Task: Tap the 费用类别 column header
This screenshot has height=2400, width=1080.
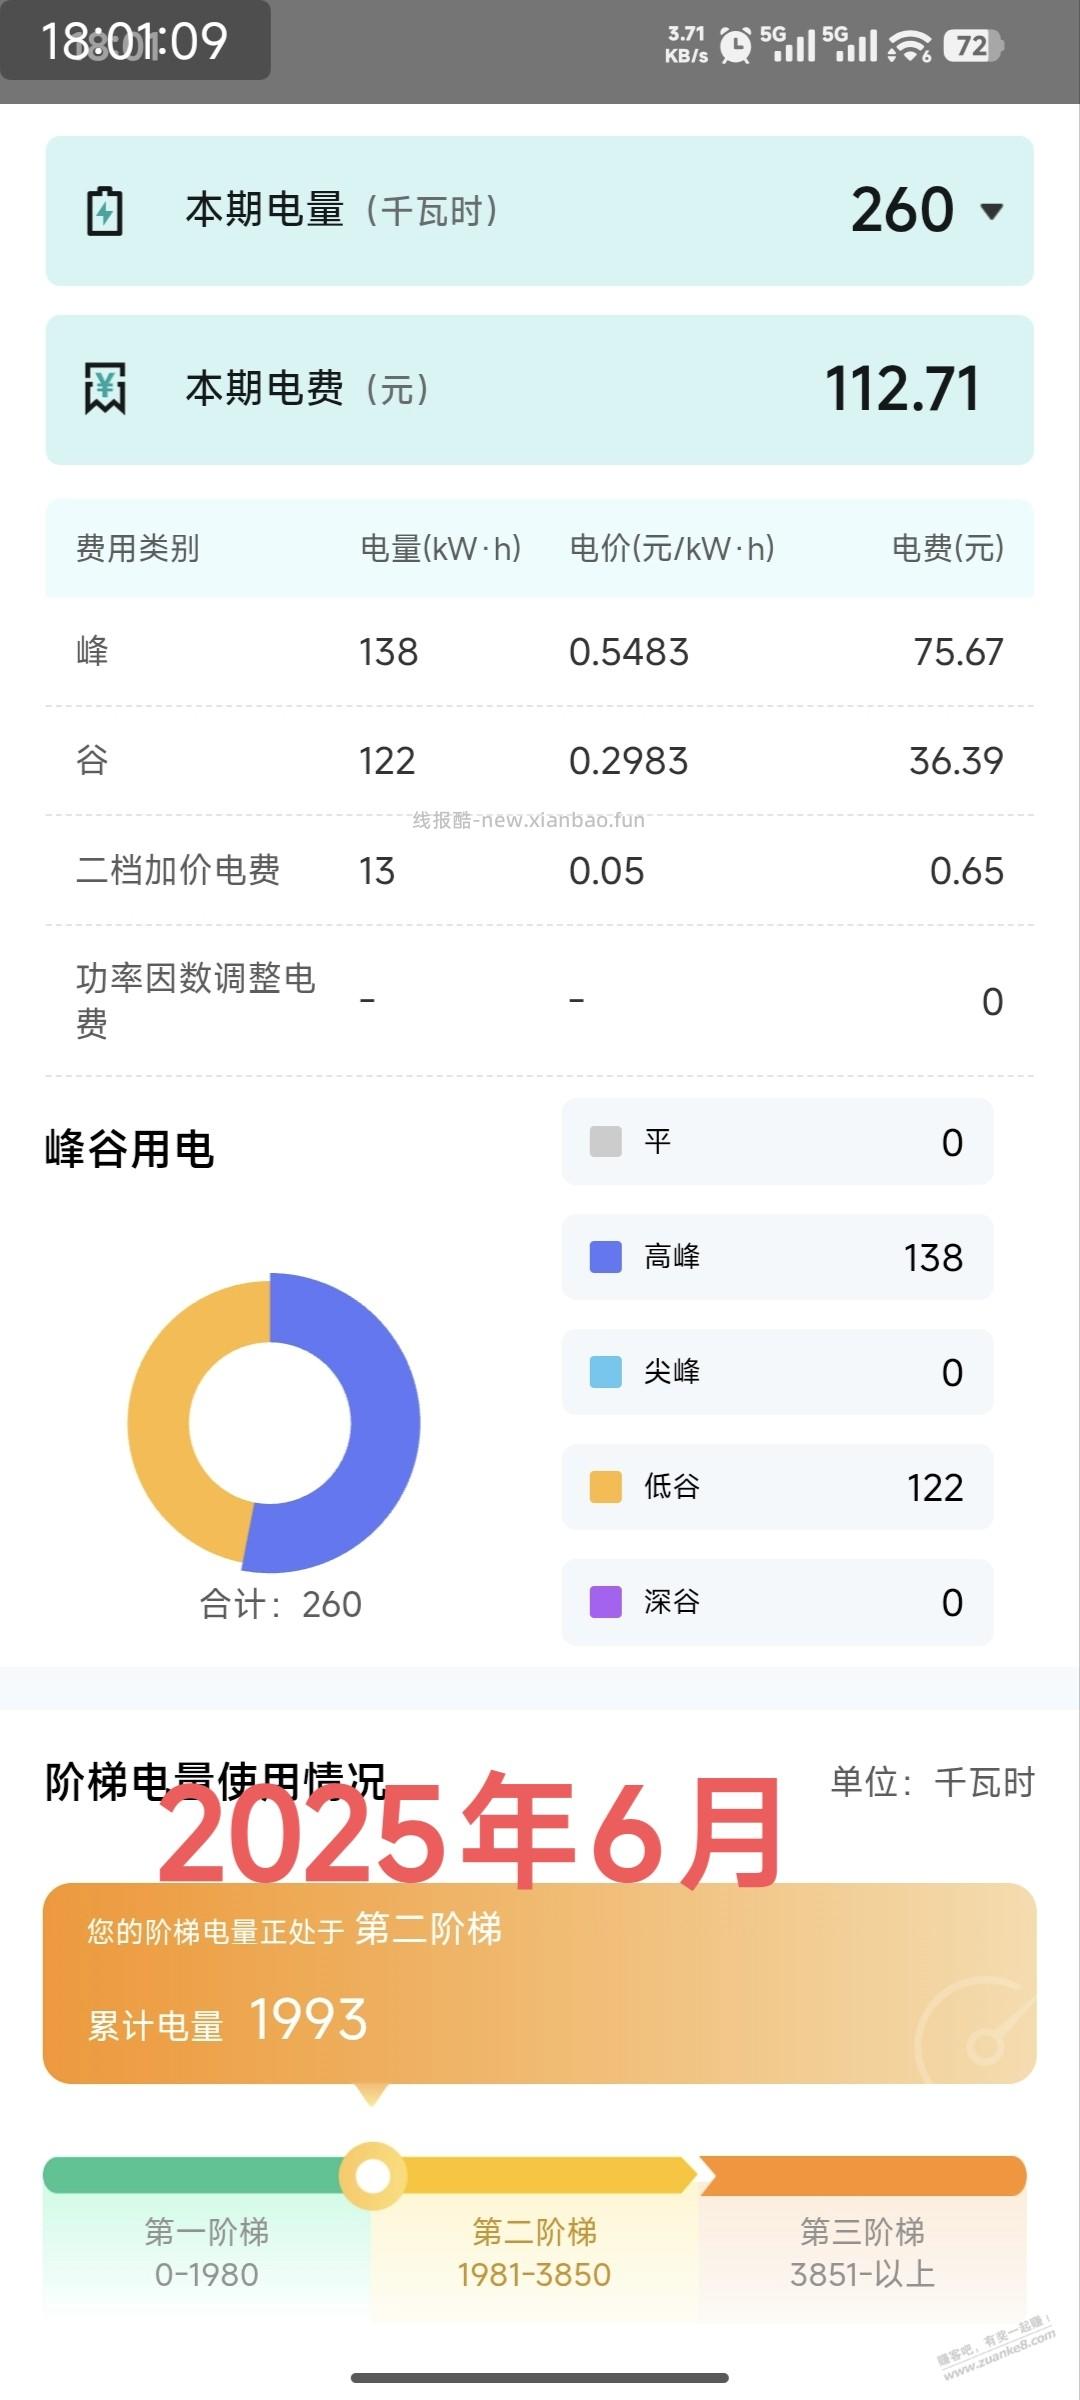Action: tap(138, 548)
